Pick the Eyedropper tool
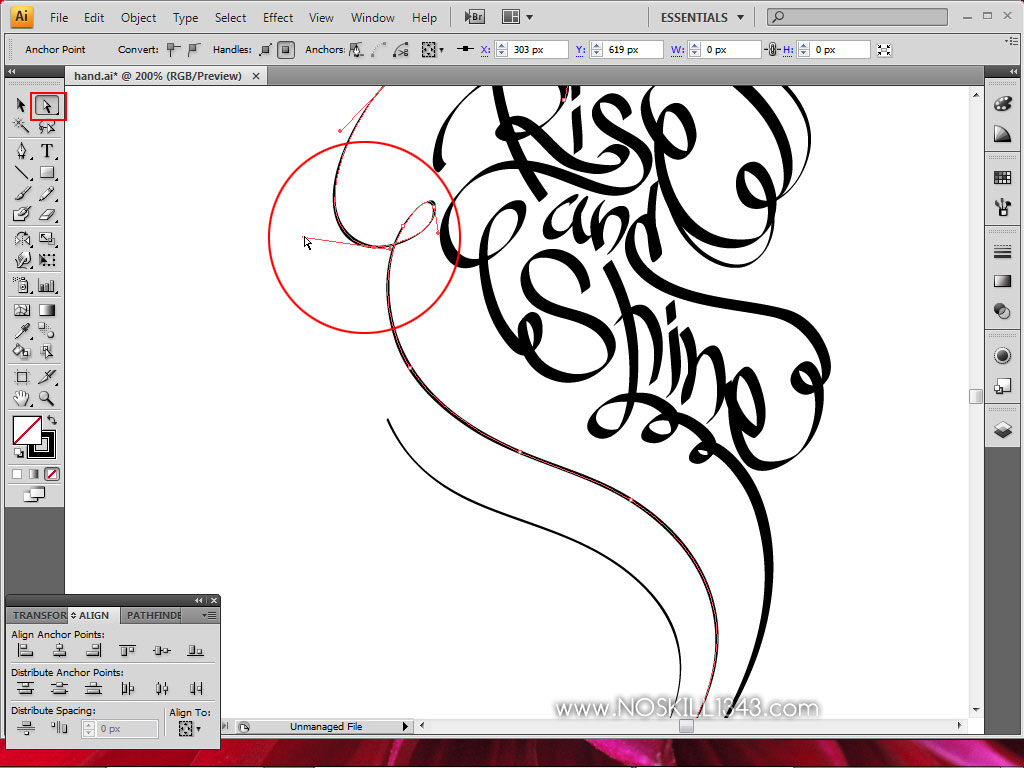 coord(22,330)
